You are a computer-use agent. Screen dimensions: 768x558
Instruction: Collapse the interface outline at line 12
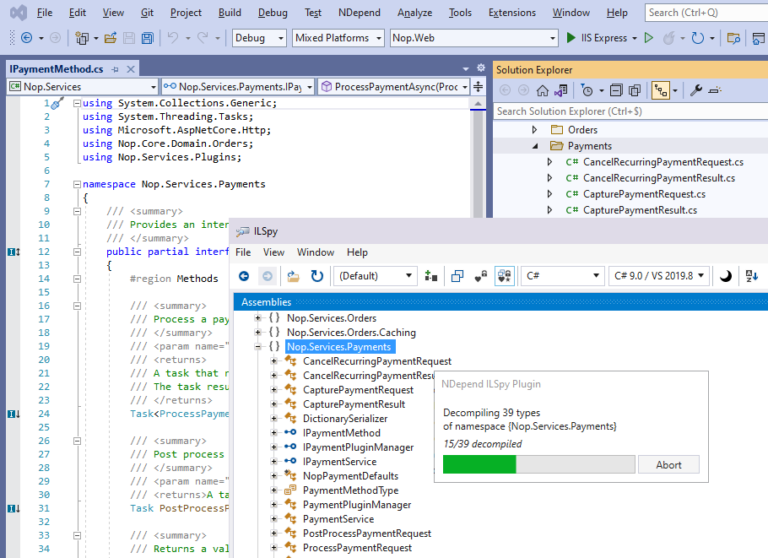point(77,252)
